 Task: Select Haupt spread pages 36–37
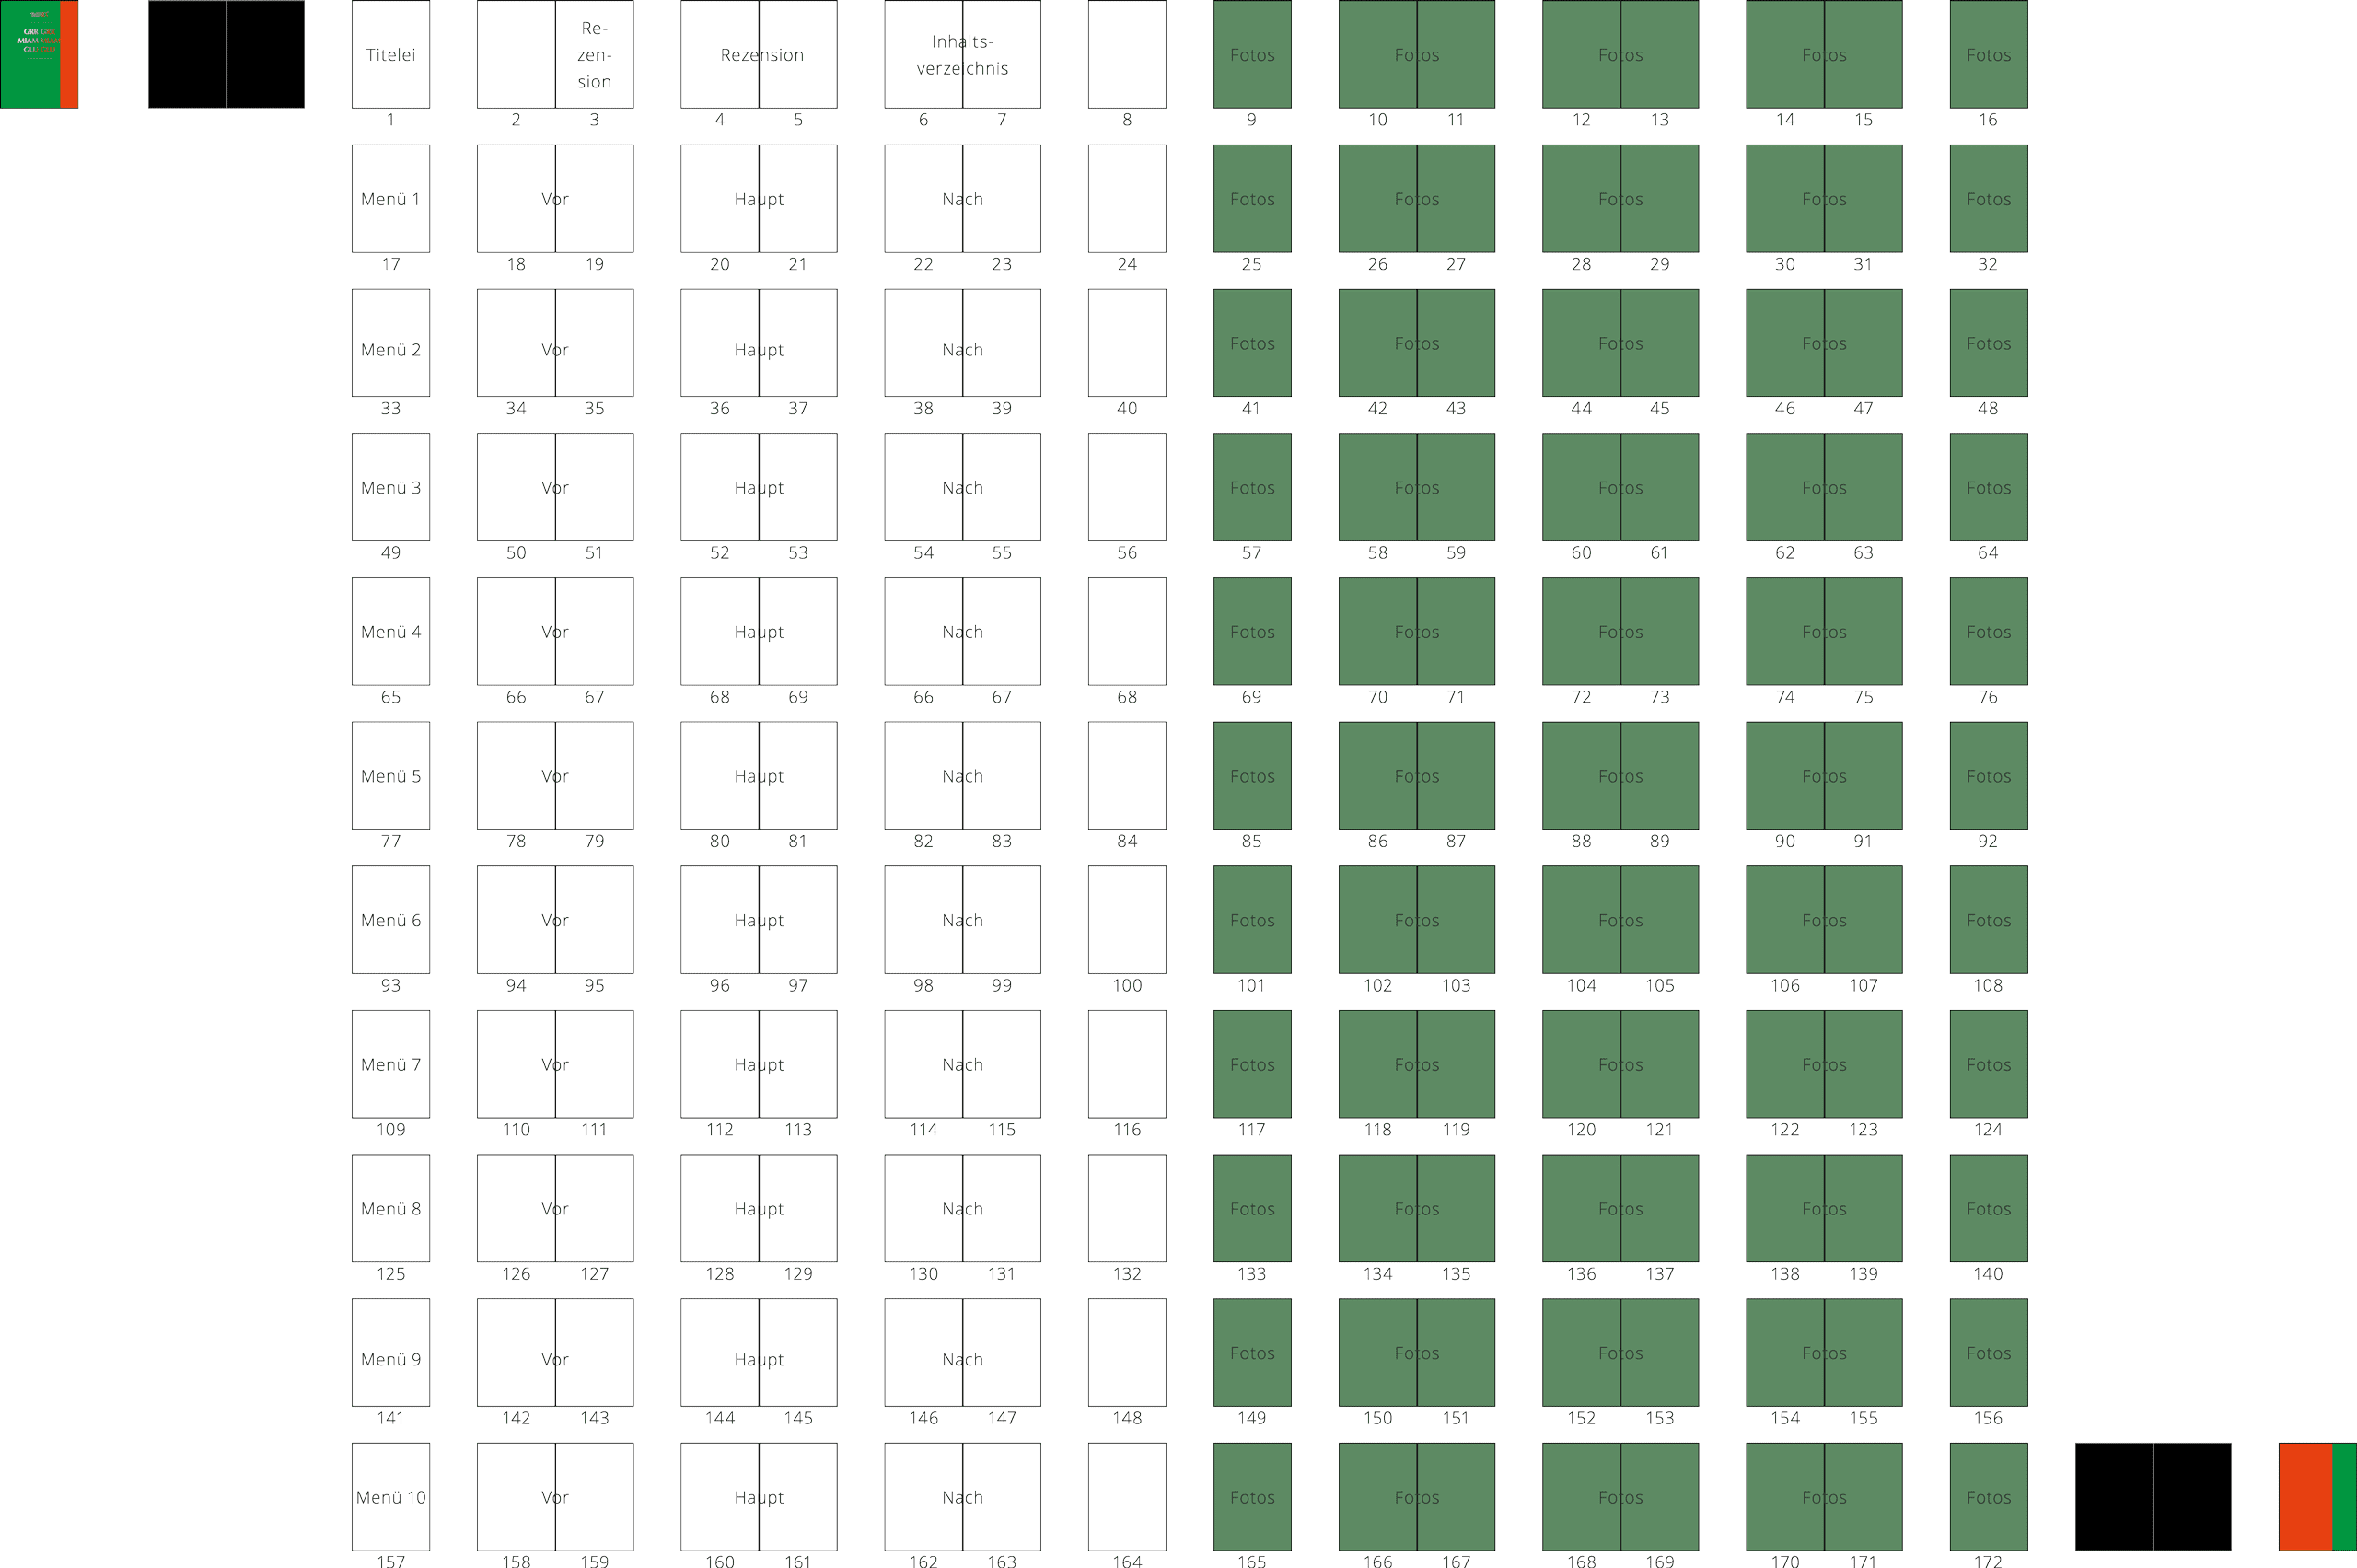click(759, 343)
